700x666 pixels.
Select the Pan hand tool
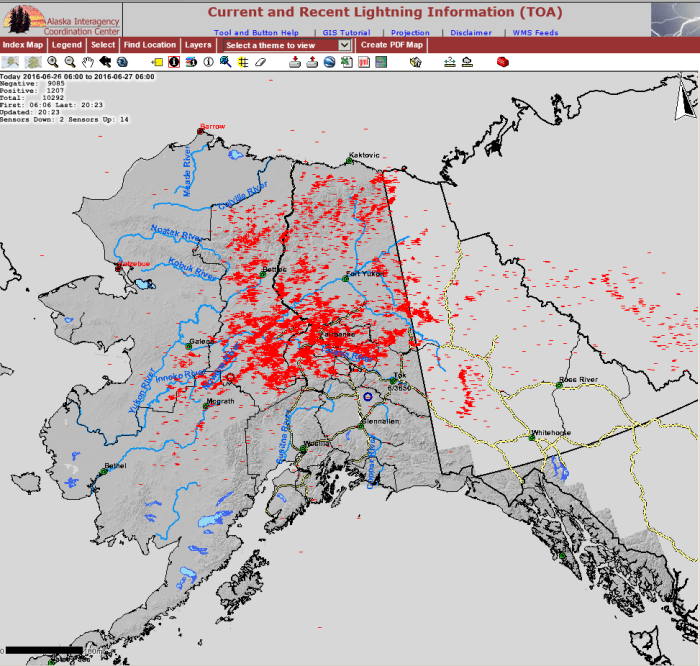[88, 62]
